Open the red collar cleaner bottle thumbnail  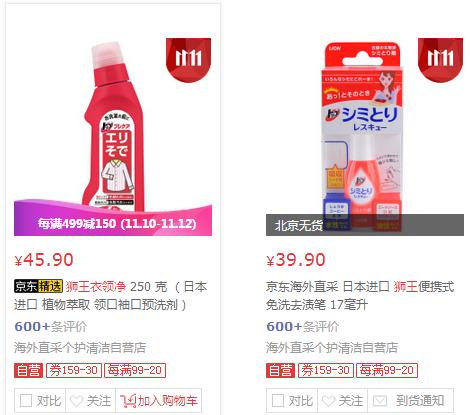coord(113,127)
